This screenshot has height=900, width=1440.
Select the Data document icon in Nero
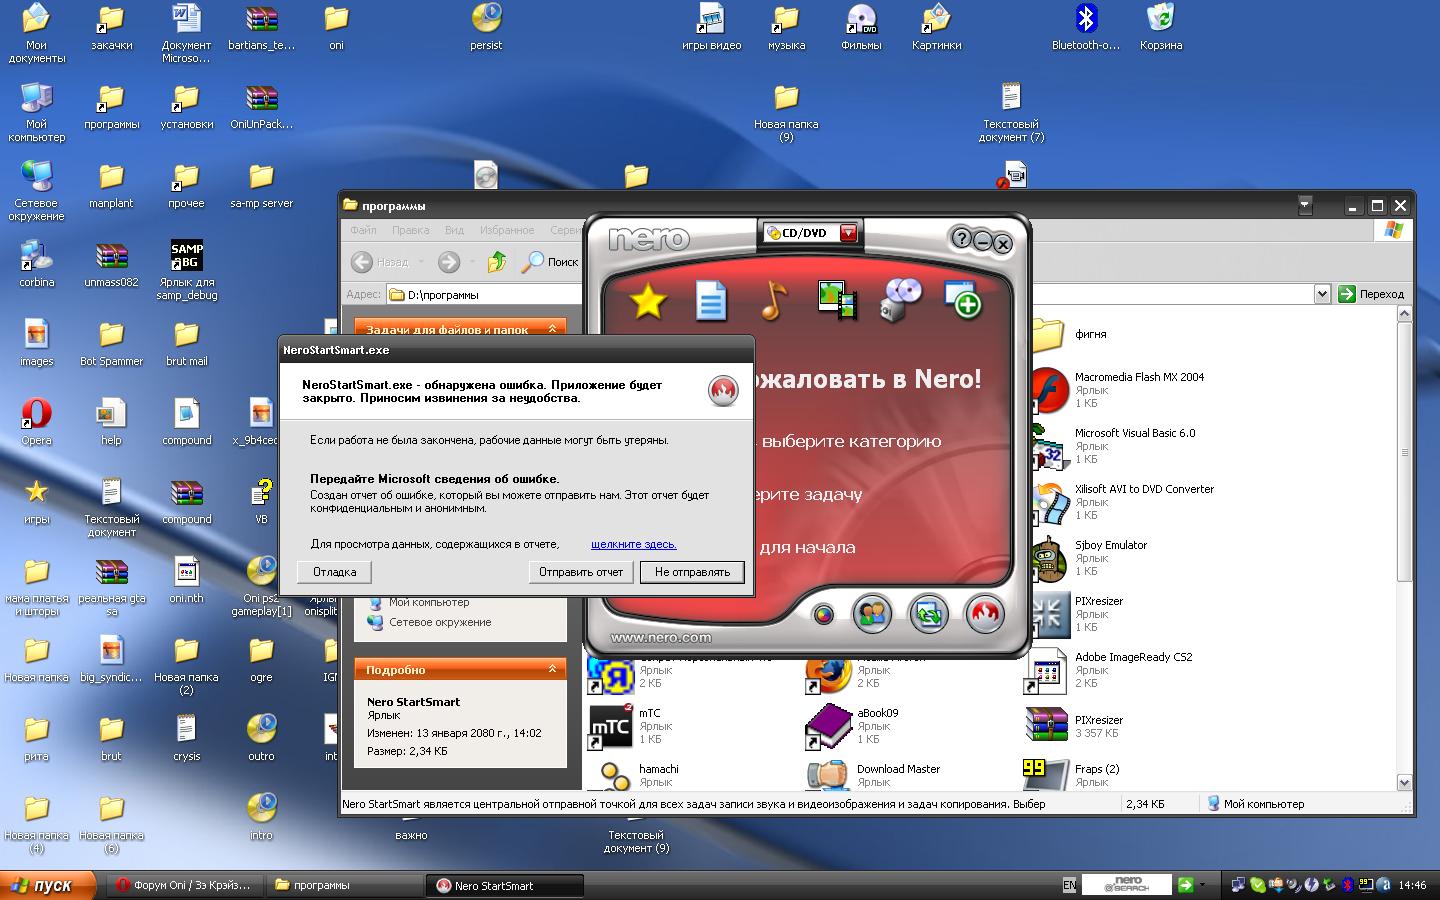710,301
